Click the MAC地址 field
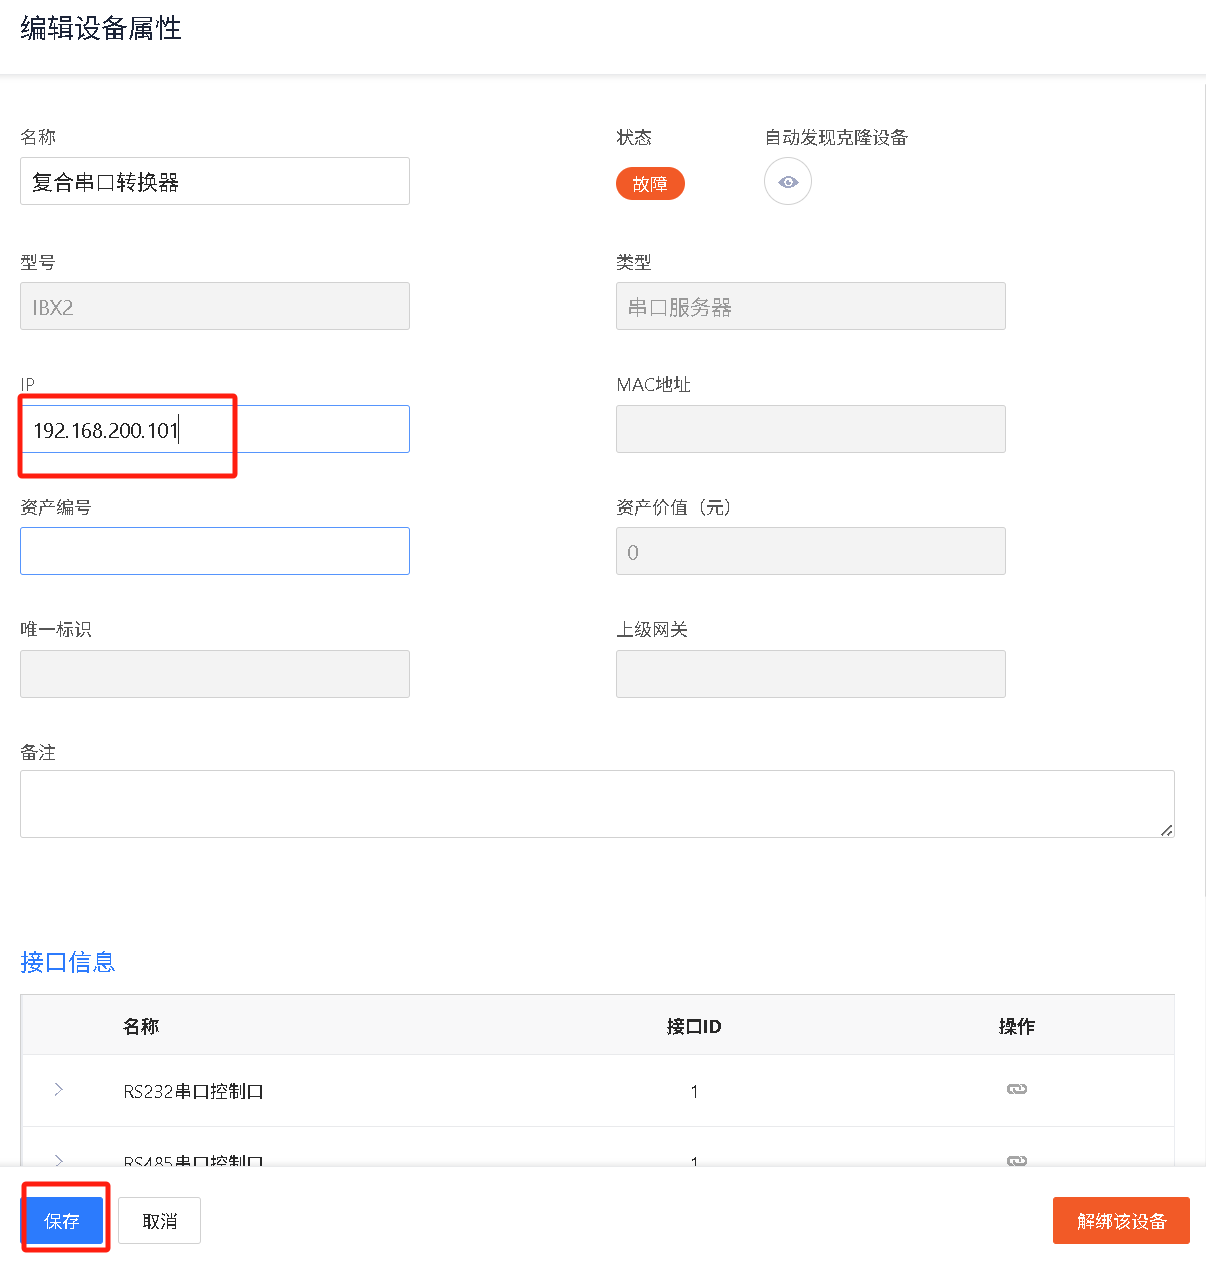 coord(810,429)
